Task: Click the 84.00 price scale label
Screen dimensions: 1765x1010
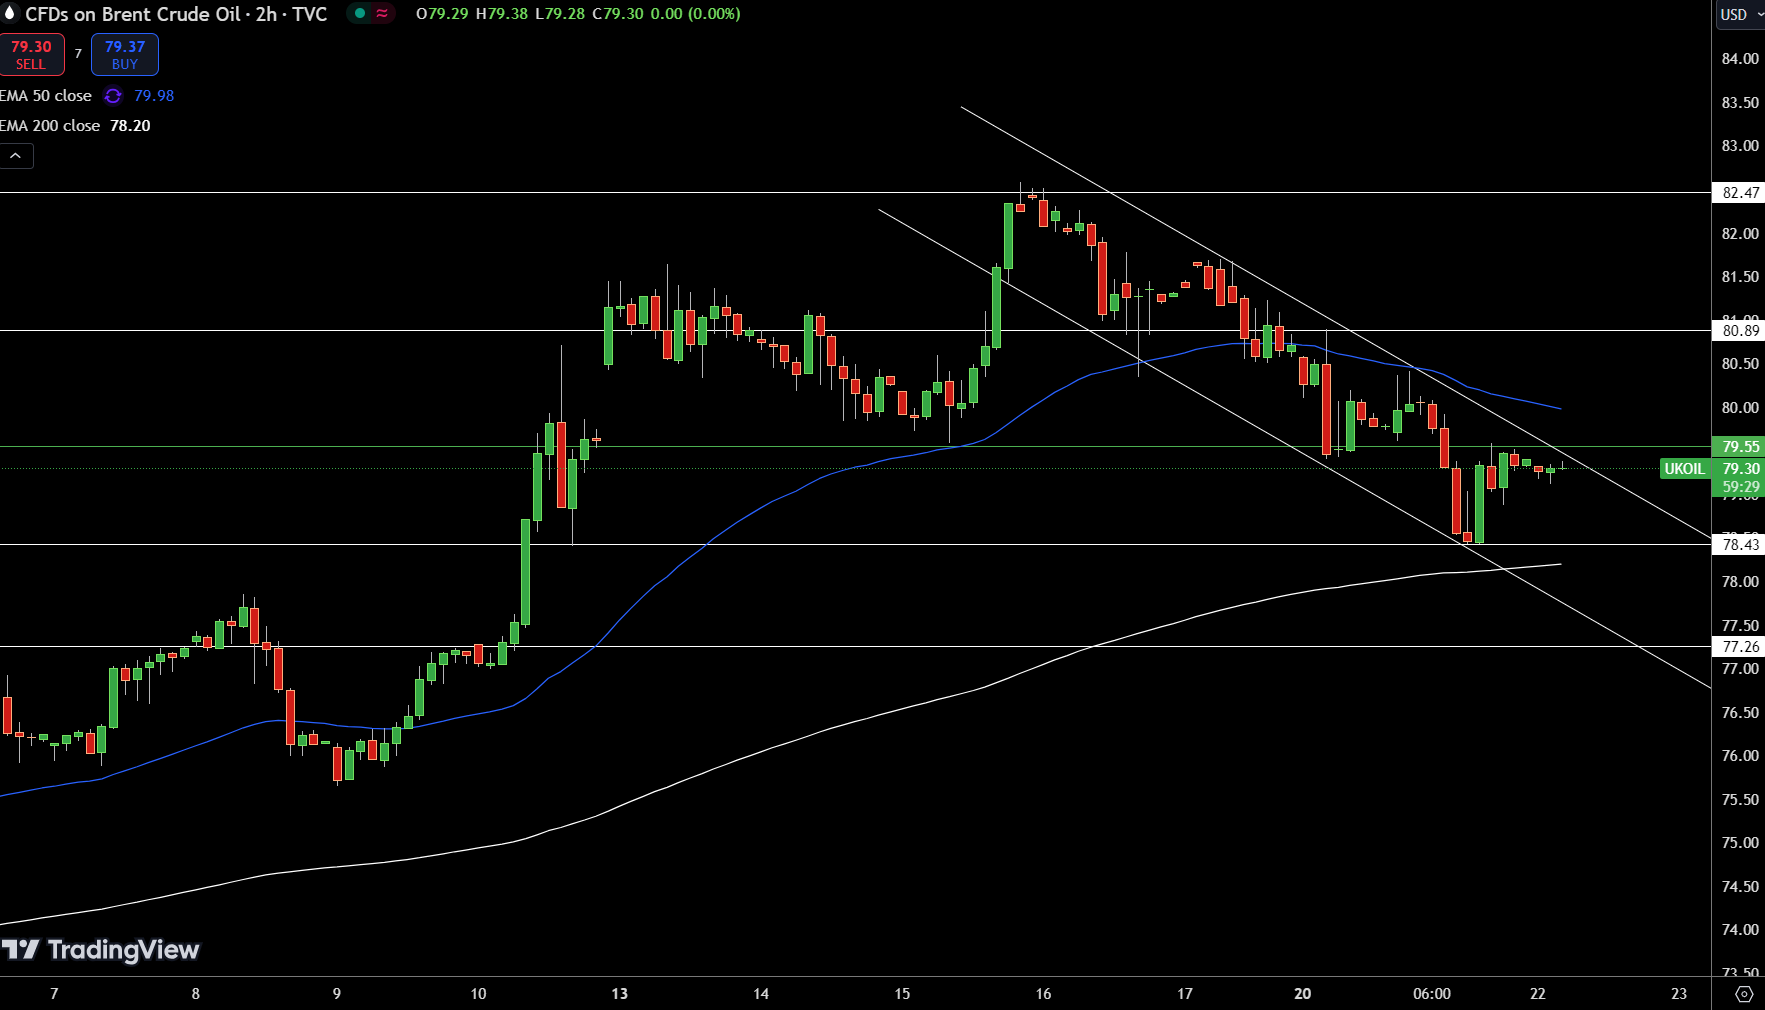Action: pos(1740,59)
